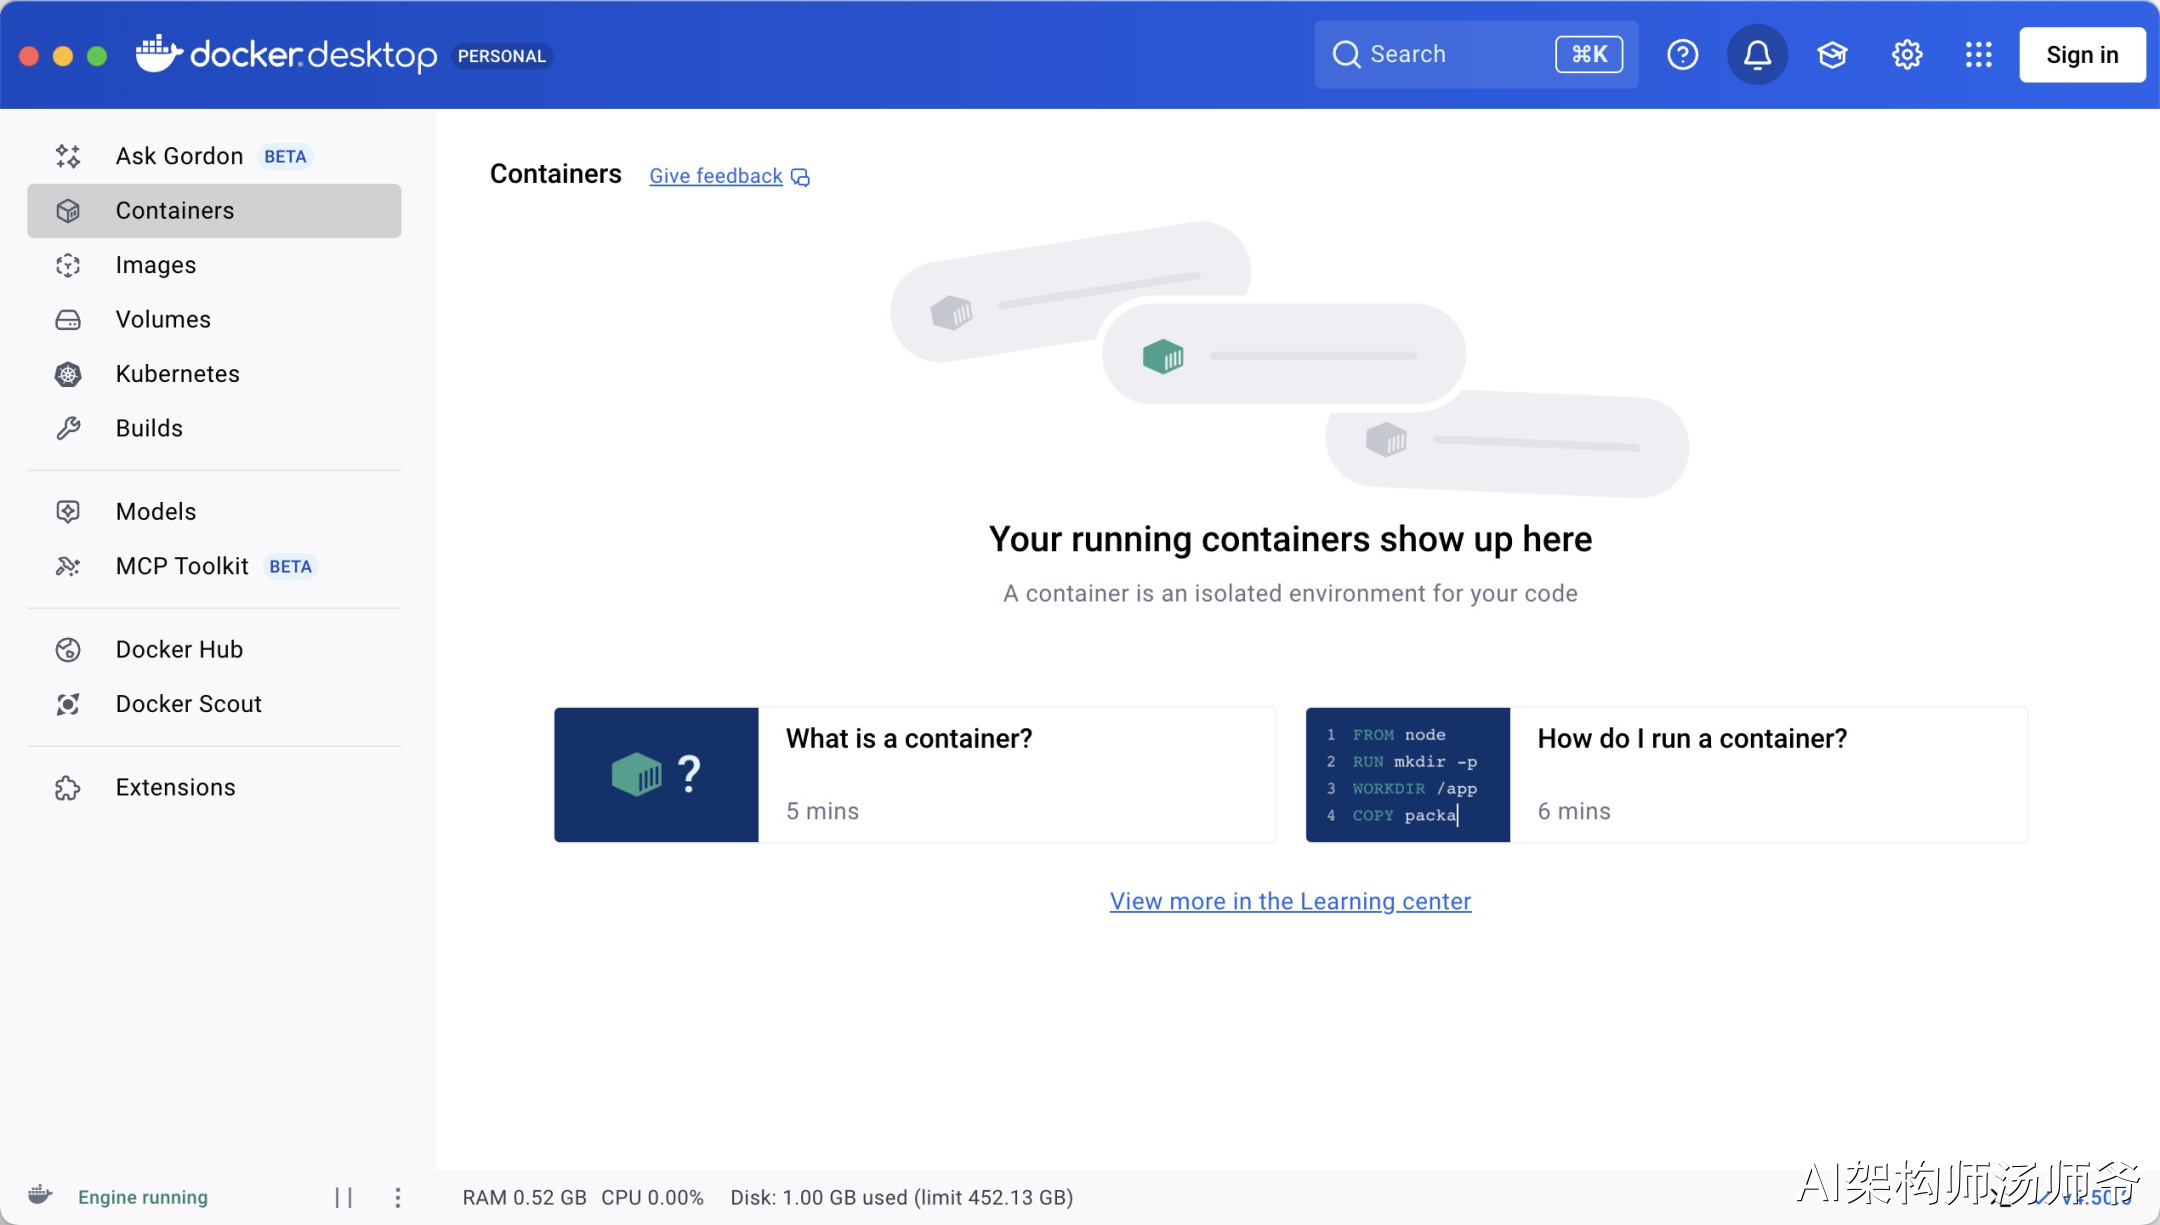
Task: Open the Learning center graduation cap icon
Action: [1832, 55]
